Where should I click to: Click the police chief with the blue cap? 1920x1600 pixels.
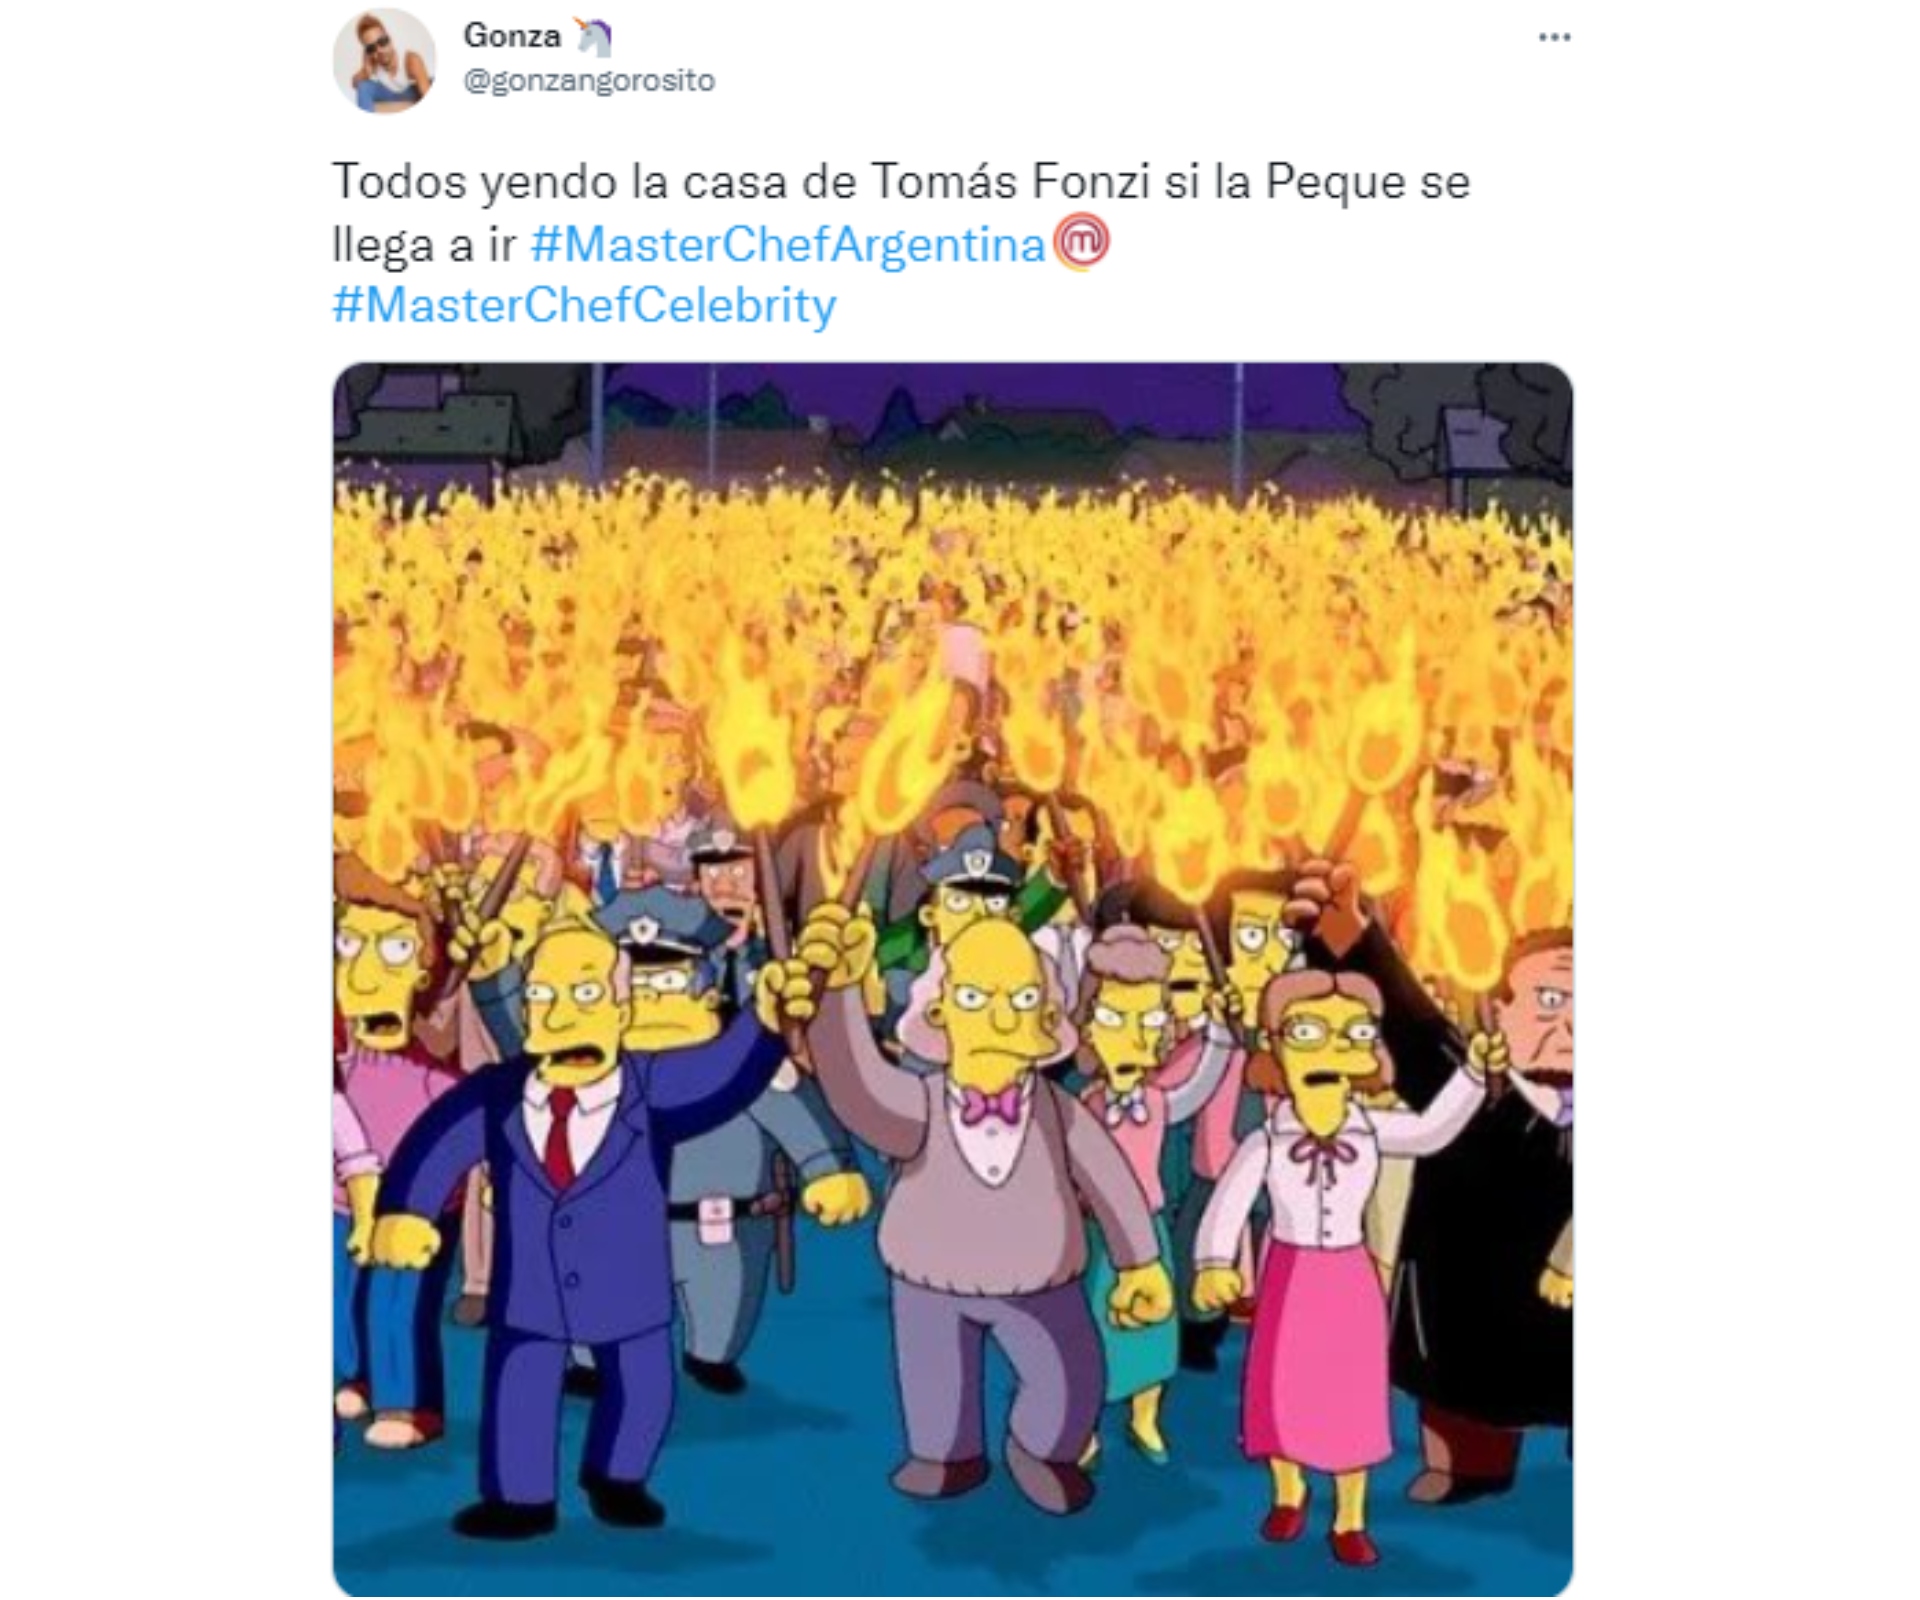point(670,975)
